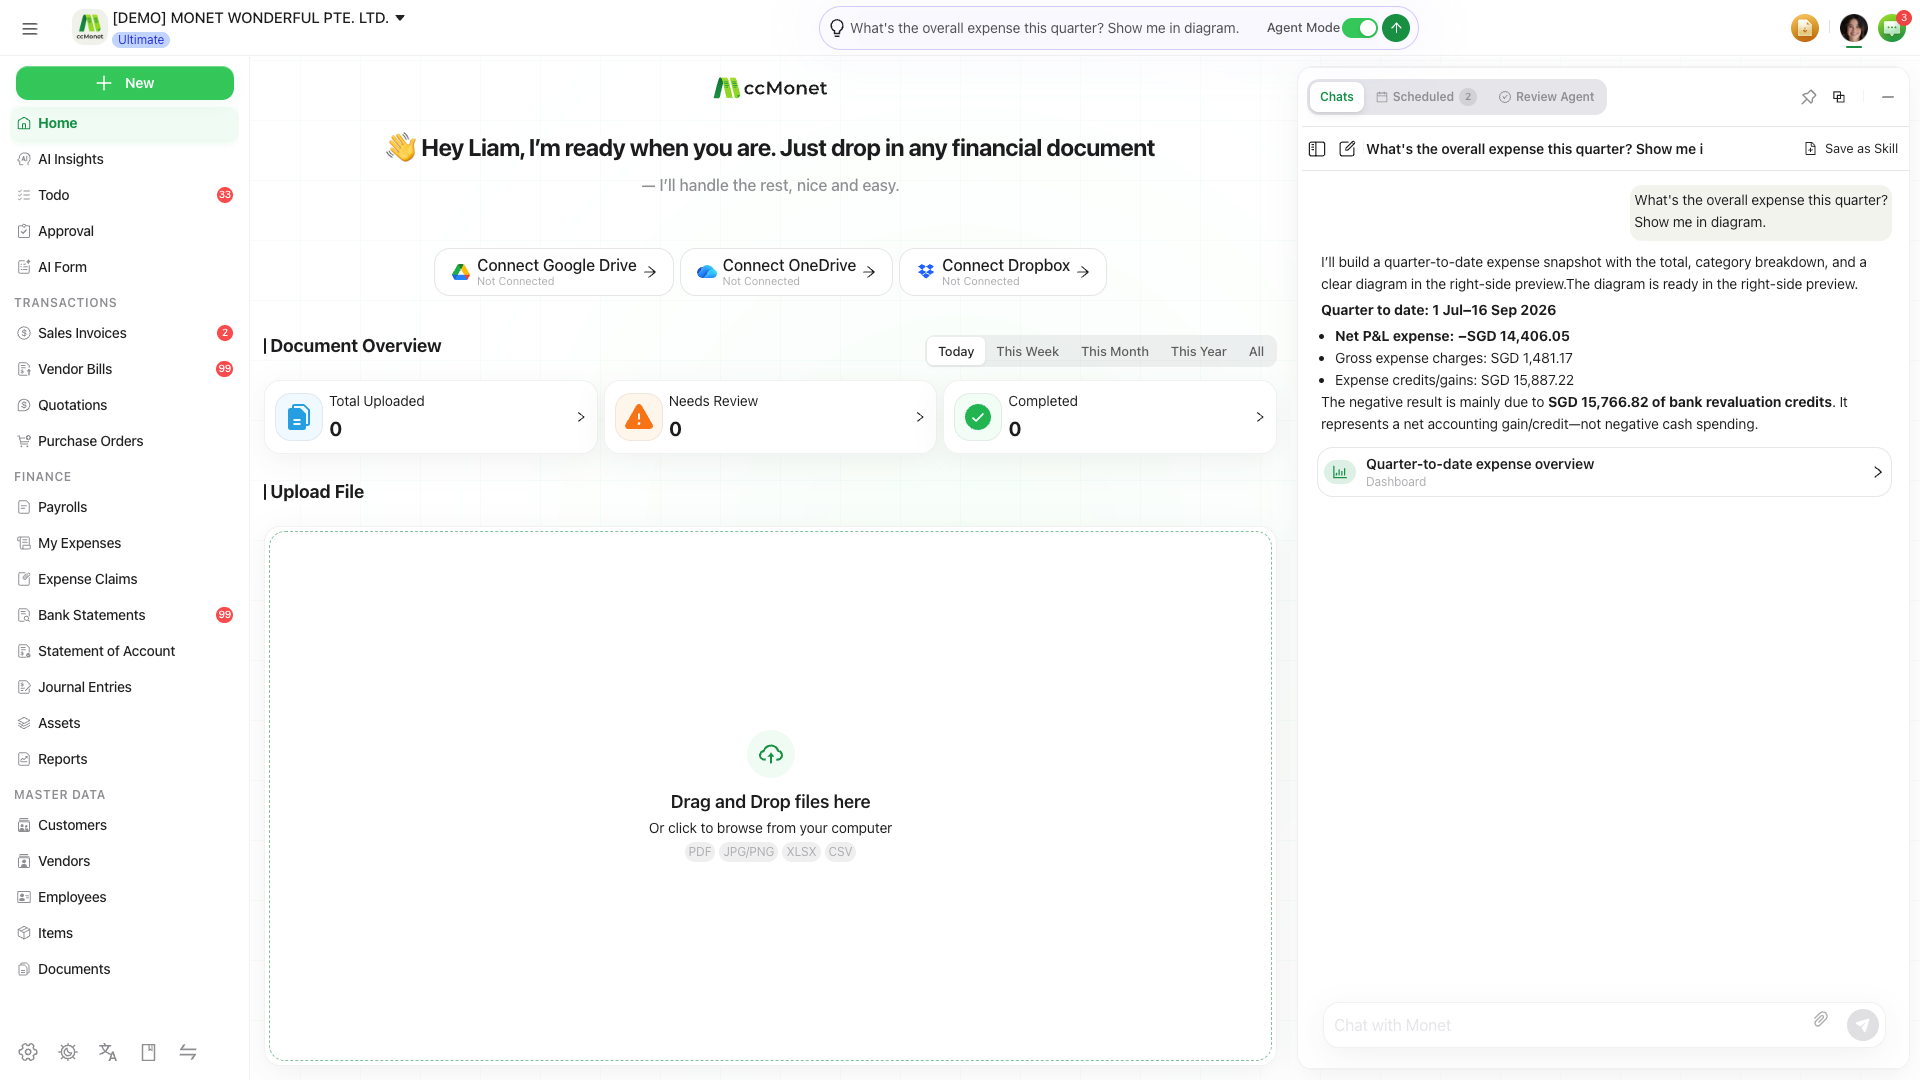The width and height of the screenshot is (1920, 1080).
Task: Click the book documentation icon in sidebar footer
Action: (148, 1052)
